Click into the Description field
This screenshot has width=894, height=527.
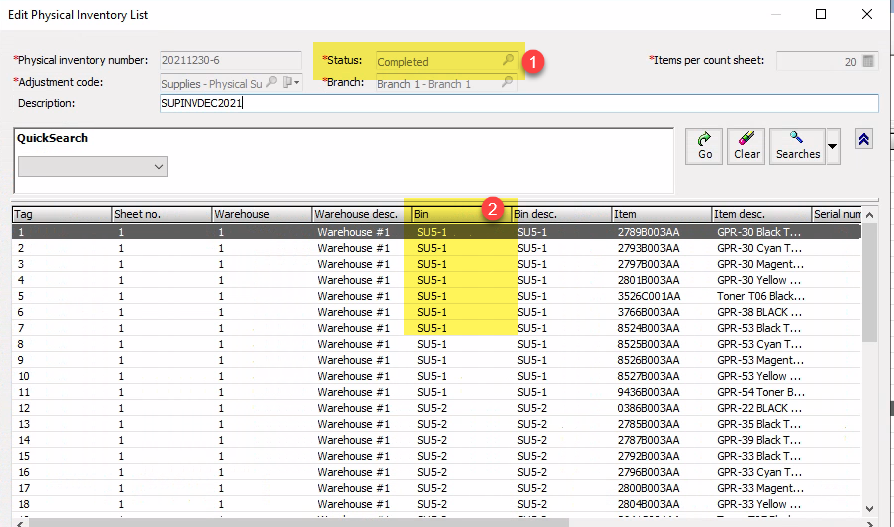[519, 103]
